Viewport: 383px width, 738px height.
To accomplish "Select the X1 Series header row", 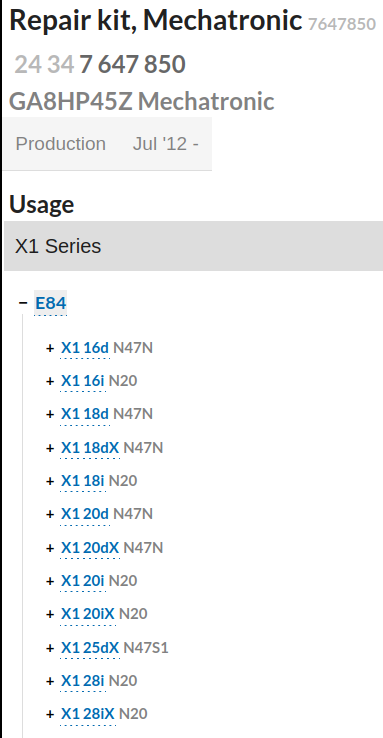I will pyautogui.click(x=193, y=246).
